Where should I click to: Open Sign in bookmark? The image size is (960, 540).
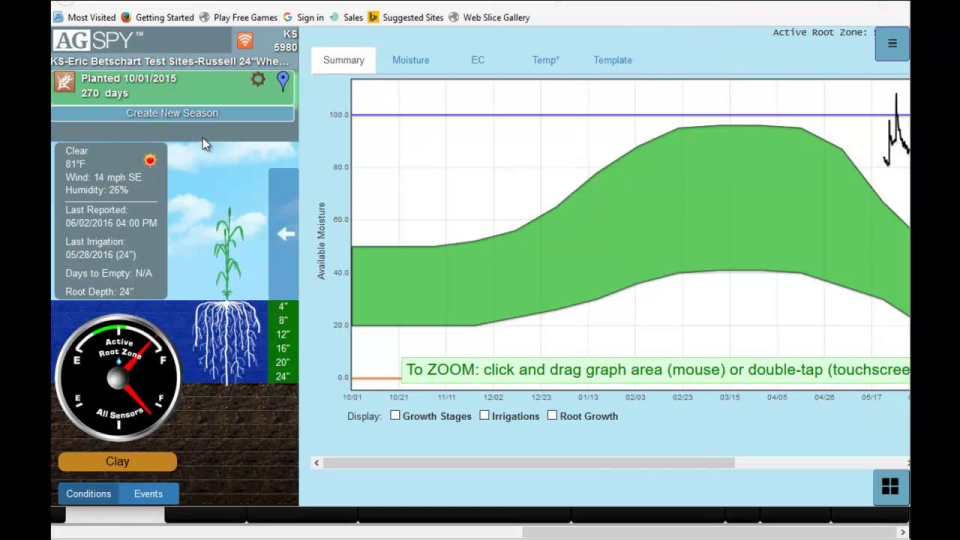click(x=304, y=17)
